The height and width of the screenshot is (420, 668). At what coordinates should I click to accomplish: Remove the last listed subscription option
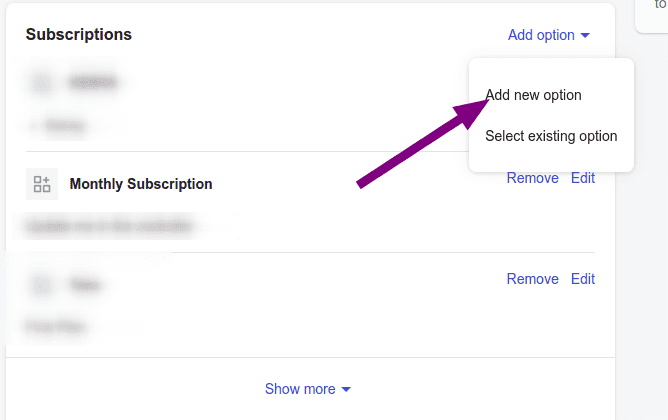[x=532, y=279]
